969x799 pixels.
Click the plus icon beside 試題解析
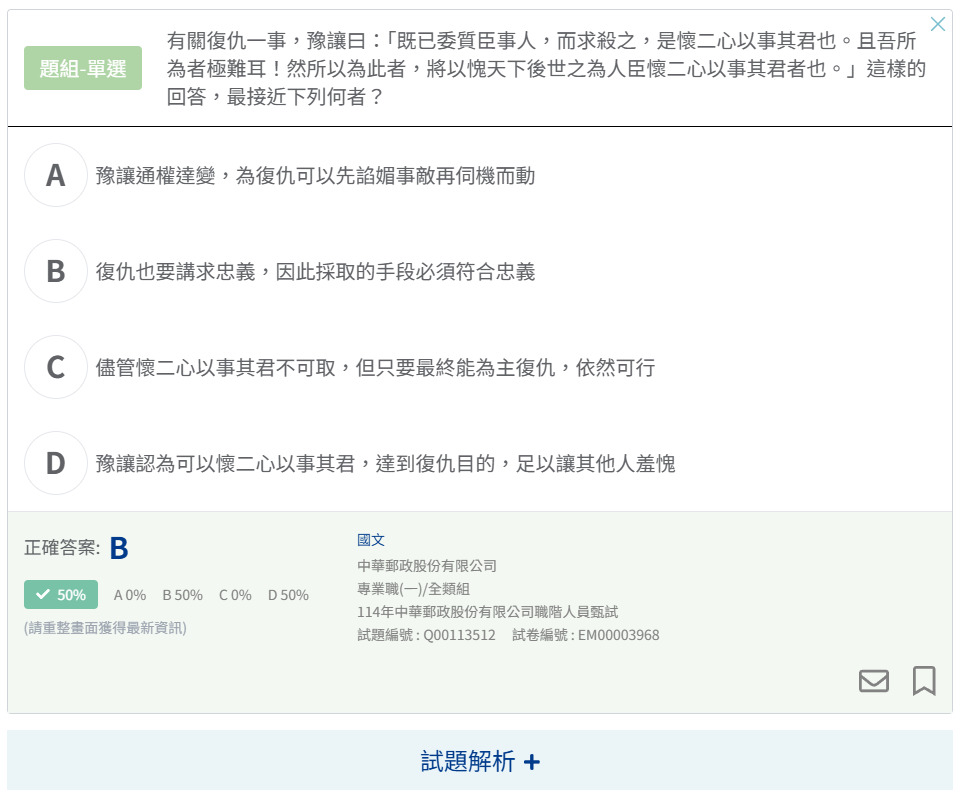click(x=532, y=762)
